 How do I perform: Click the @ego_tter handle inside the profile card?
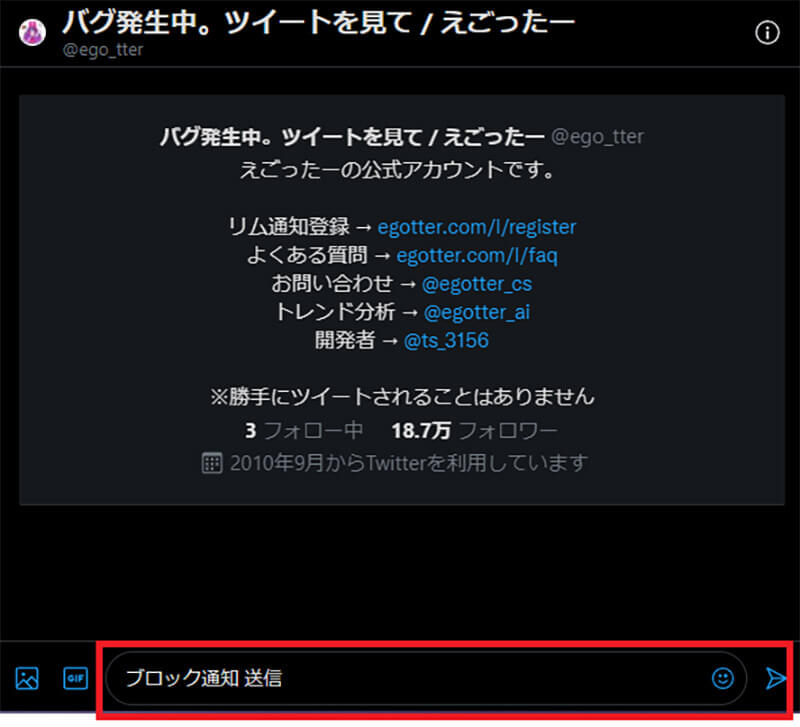[597, 137]
